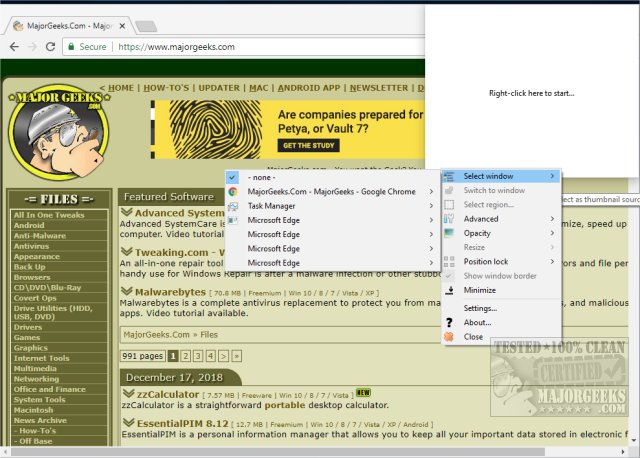Open the ANDROID APP navigation link
Viewport: 640px width, 458px height.
[309, 88]
